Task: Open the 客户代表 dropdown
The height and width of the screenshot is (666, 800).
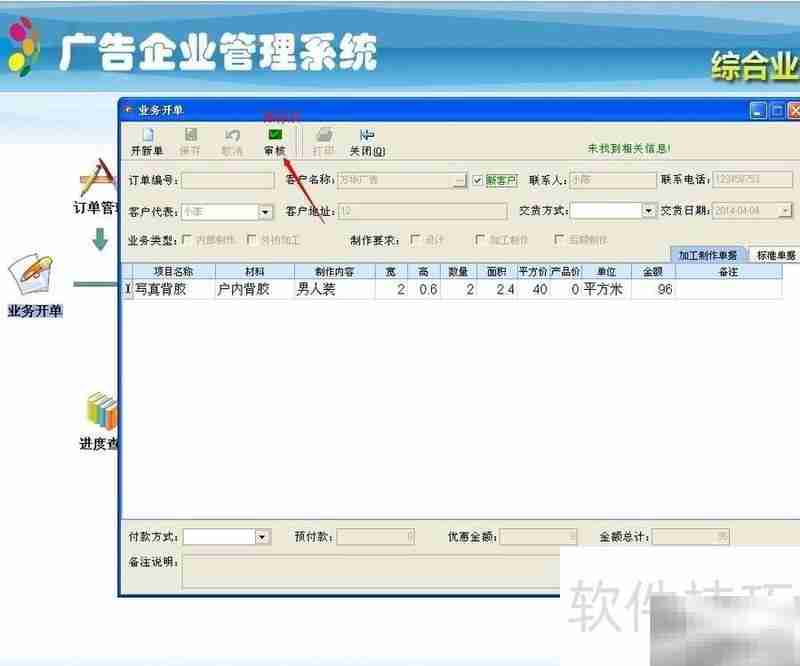Action: (264, 211)
